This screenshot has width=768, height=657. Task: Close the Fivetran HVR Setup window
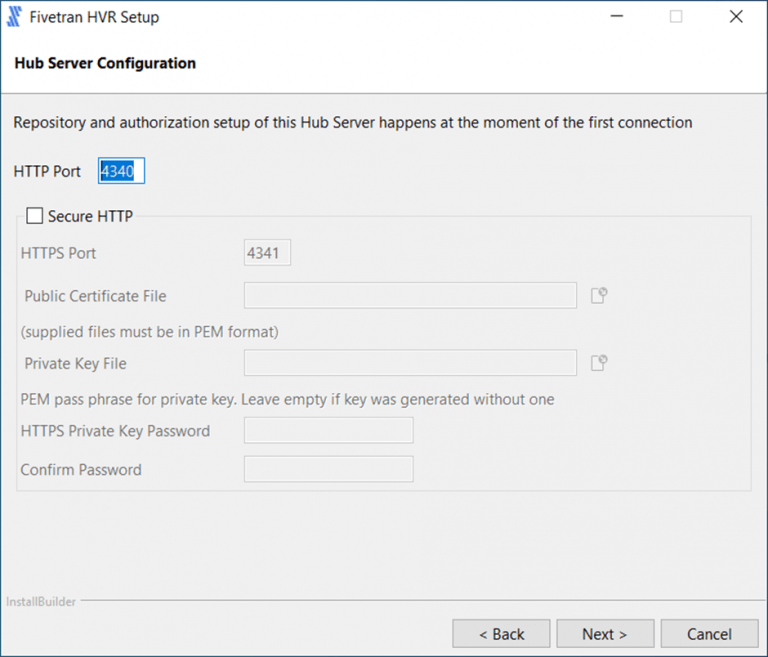(737, 17)
